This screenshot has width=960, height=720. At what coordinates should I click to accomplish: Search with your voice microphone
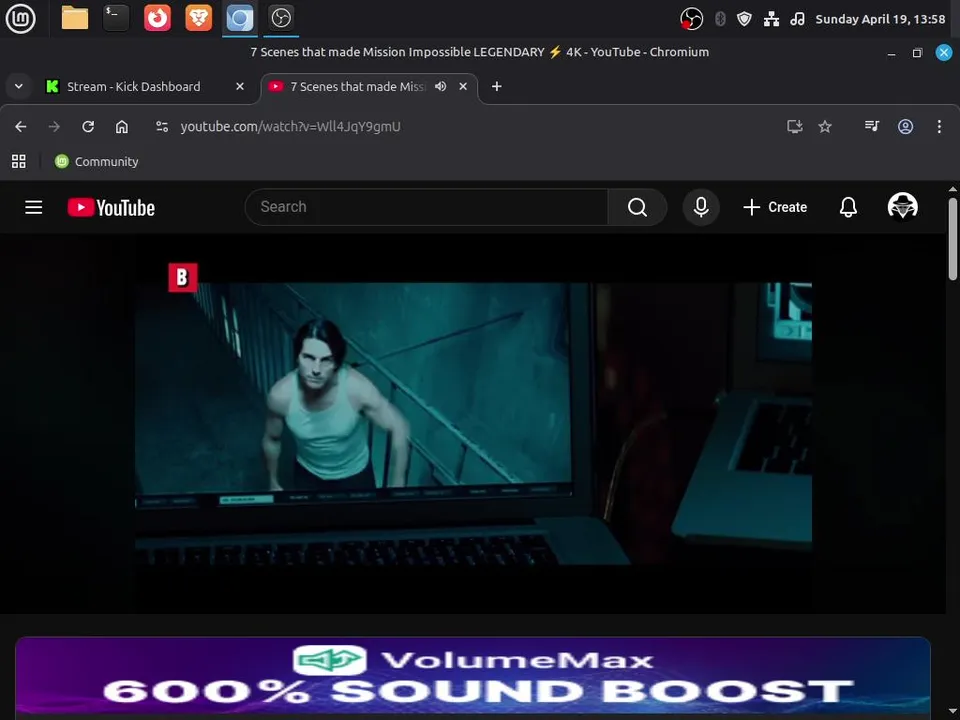[700, 207]
